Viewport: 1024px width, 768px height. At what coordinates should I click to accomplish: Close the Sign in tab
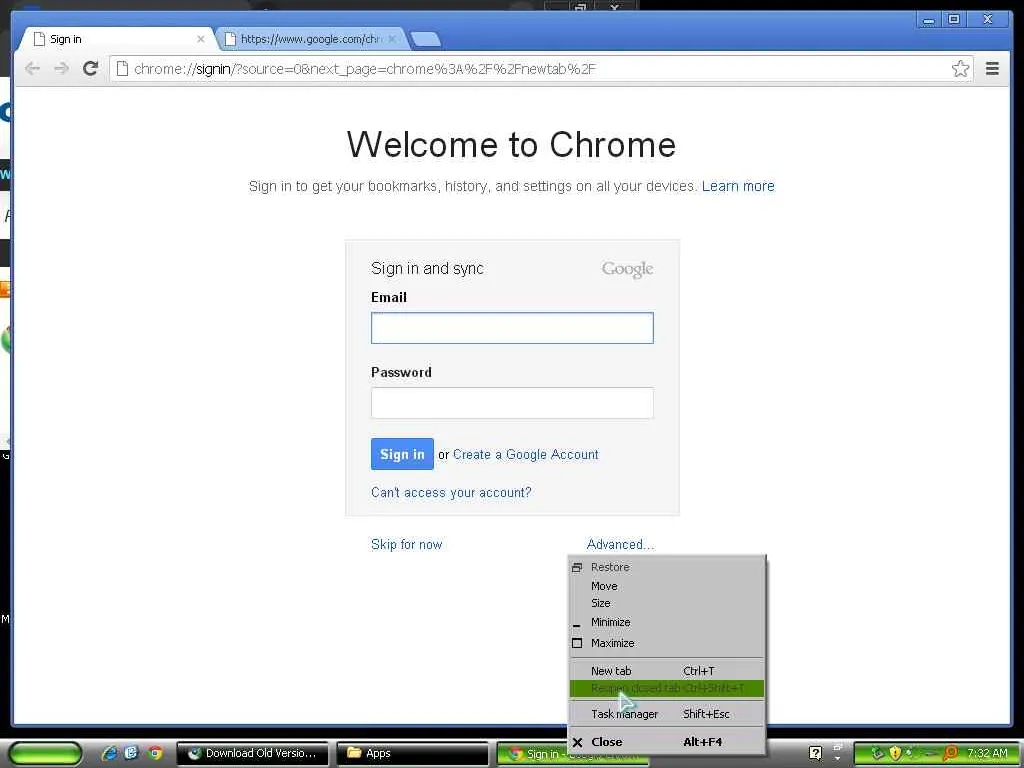[x=200, y=39]
